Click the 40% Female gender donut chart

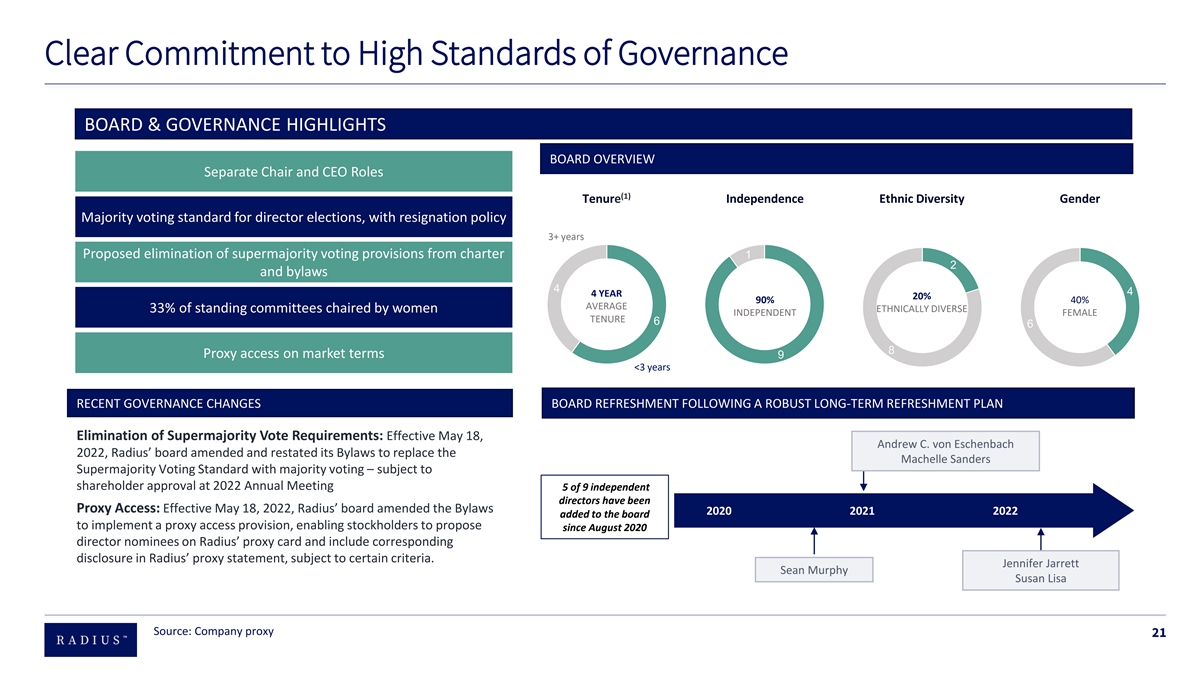pos(1079,305)
